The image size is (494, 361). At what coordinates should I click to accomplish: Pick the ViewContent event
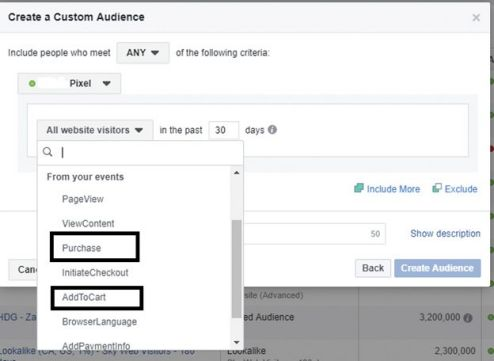click(x=88, y=223)
